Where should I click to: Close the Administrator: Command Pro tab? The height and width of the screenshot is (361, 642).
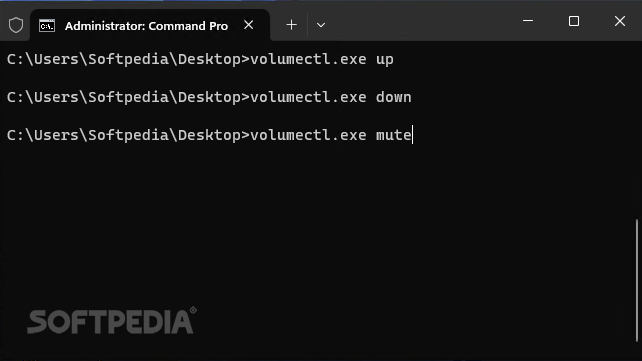[x=249, y=25]
